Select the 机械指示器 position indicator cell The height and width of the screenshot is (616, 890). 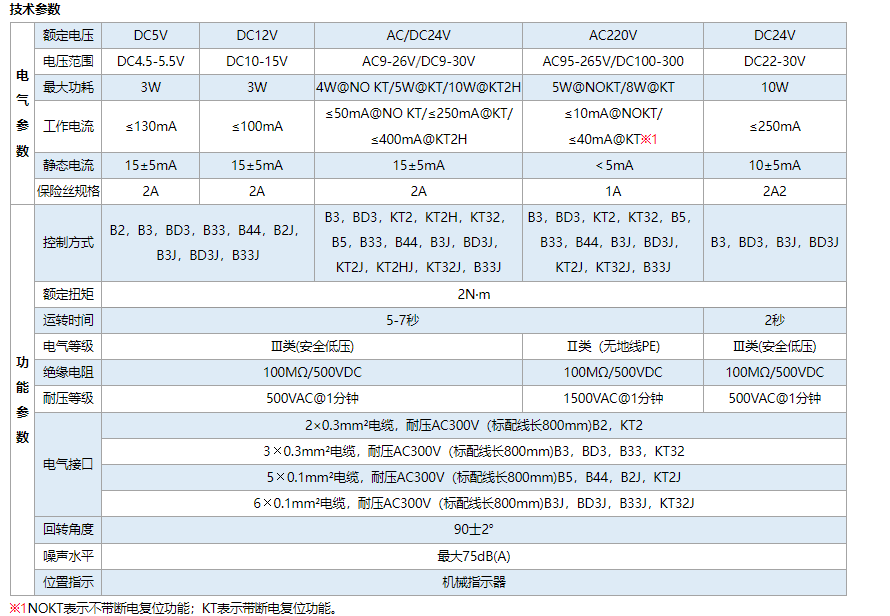[x=474, y=582]
